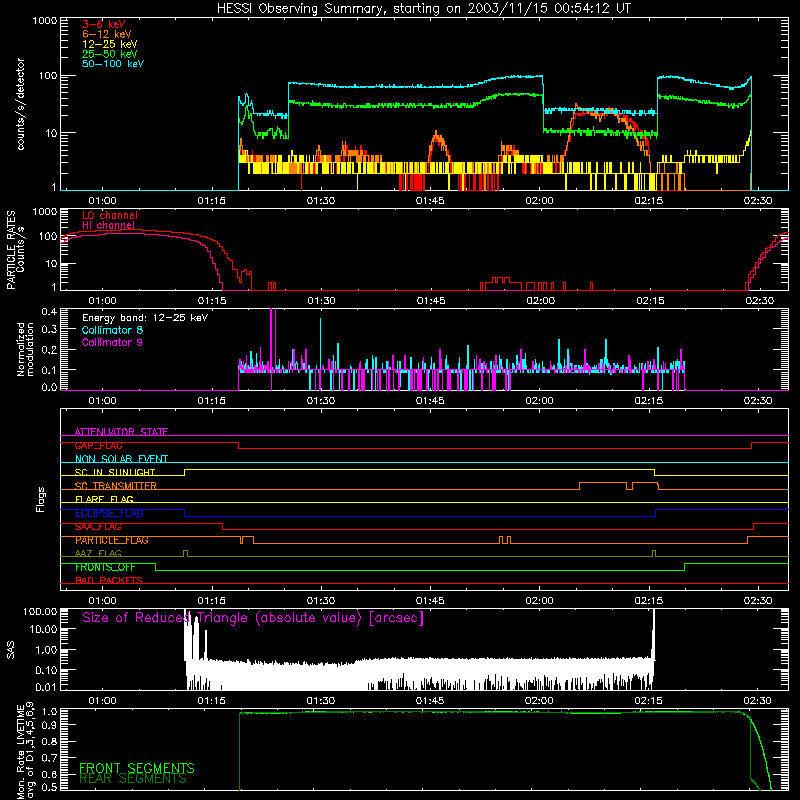This screenshot has width=800, height=800.
Task: Select the 6-12 keV legend label
Action: click(x=107, y=34)
